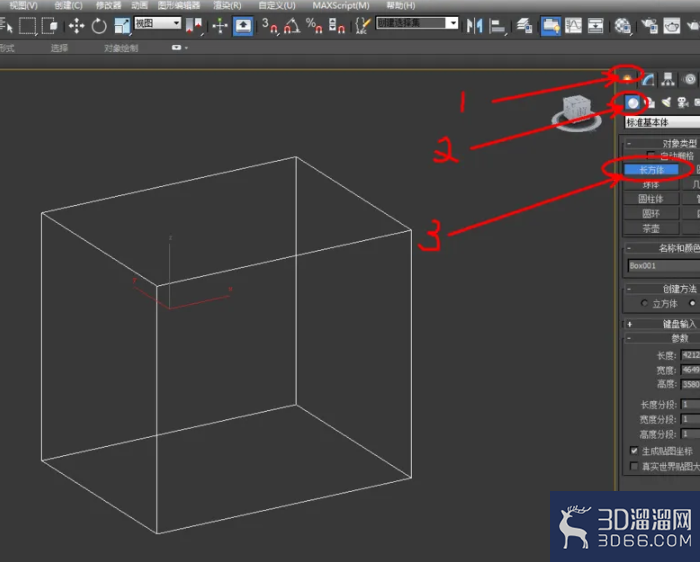Image resolution: width=700 pixels, height=562 pixels.
Task: Toggle the Angle Snap icon
Action: [x=292, y=25]
